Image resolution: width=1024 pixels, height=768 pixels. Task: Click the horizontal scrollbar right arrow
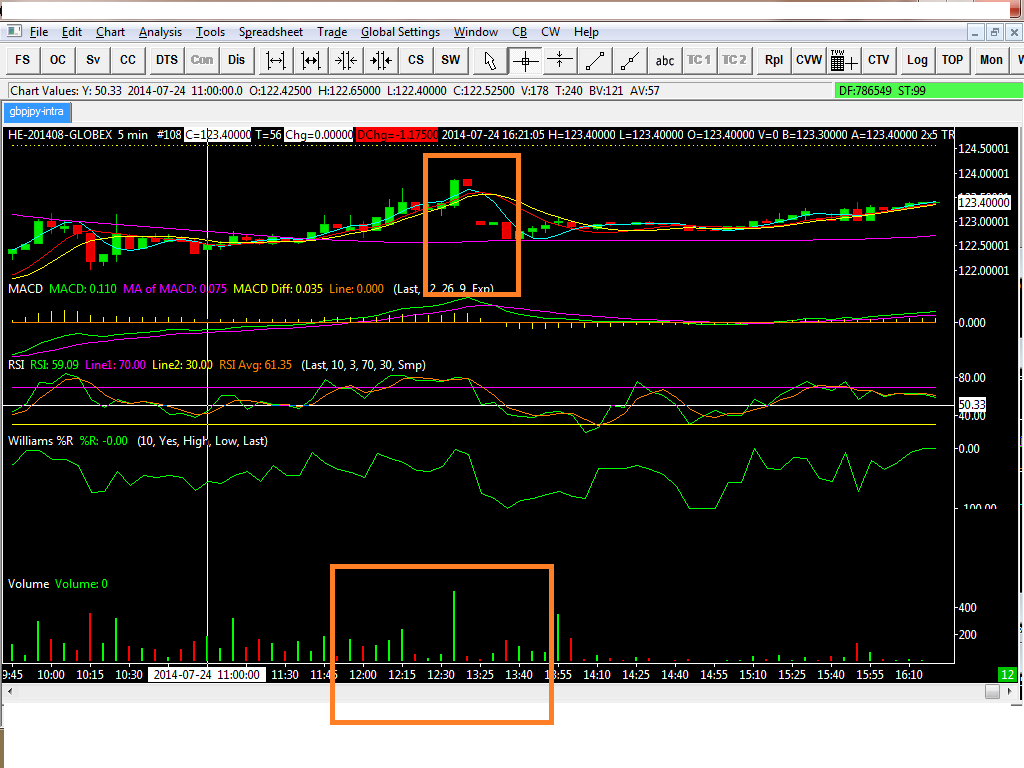[1010, 691]
